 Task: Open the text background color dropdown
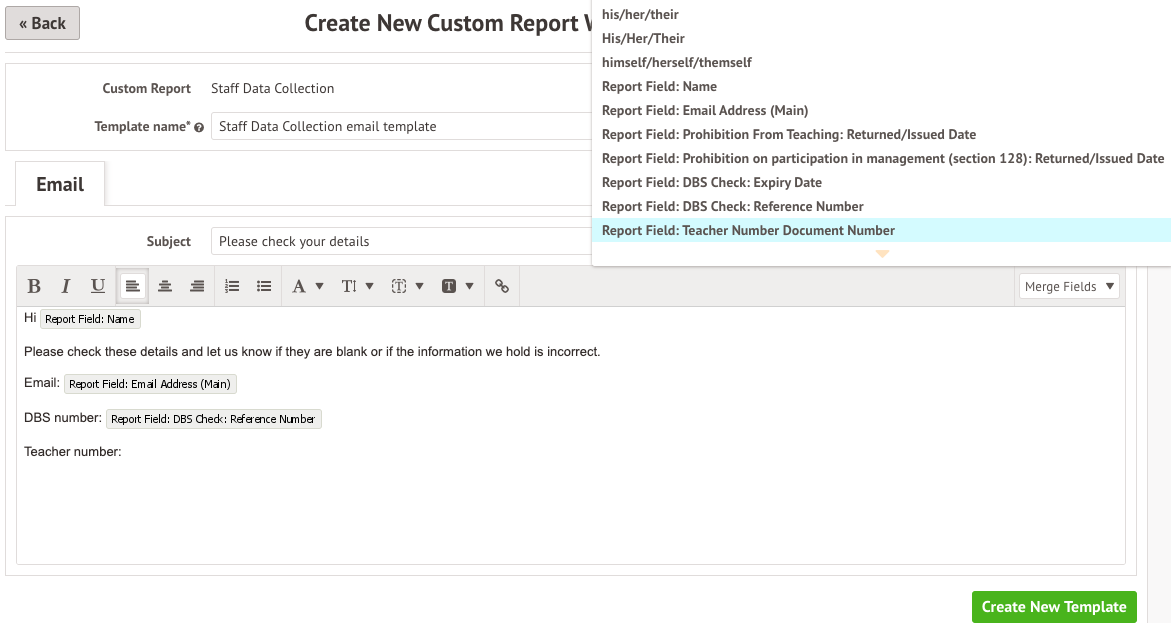pyautogui.click(x=457, y=287)
